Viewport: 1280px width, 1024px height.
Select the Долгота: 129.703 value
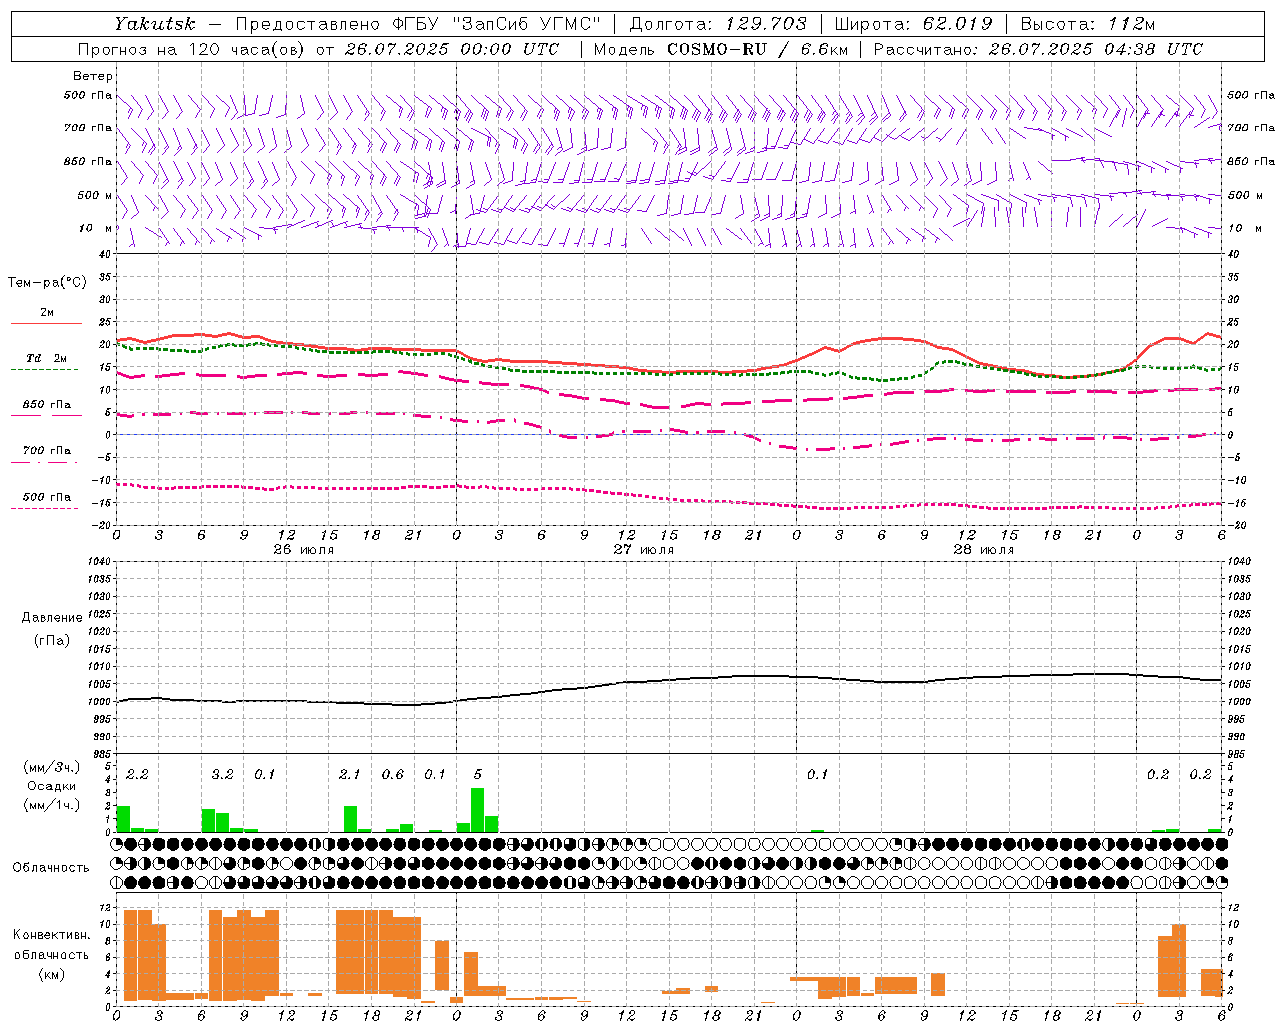pos(717,24)
